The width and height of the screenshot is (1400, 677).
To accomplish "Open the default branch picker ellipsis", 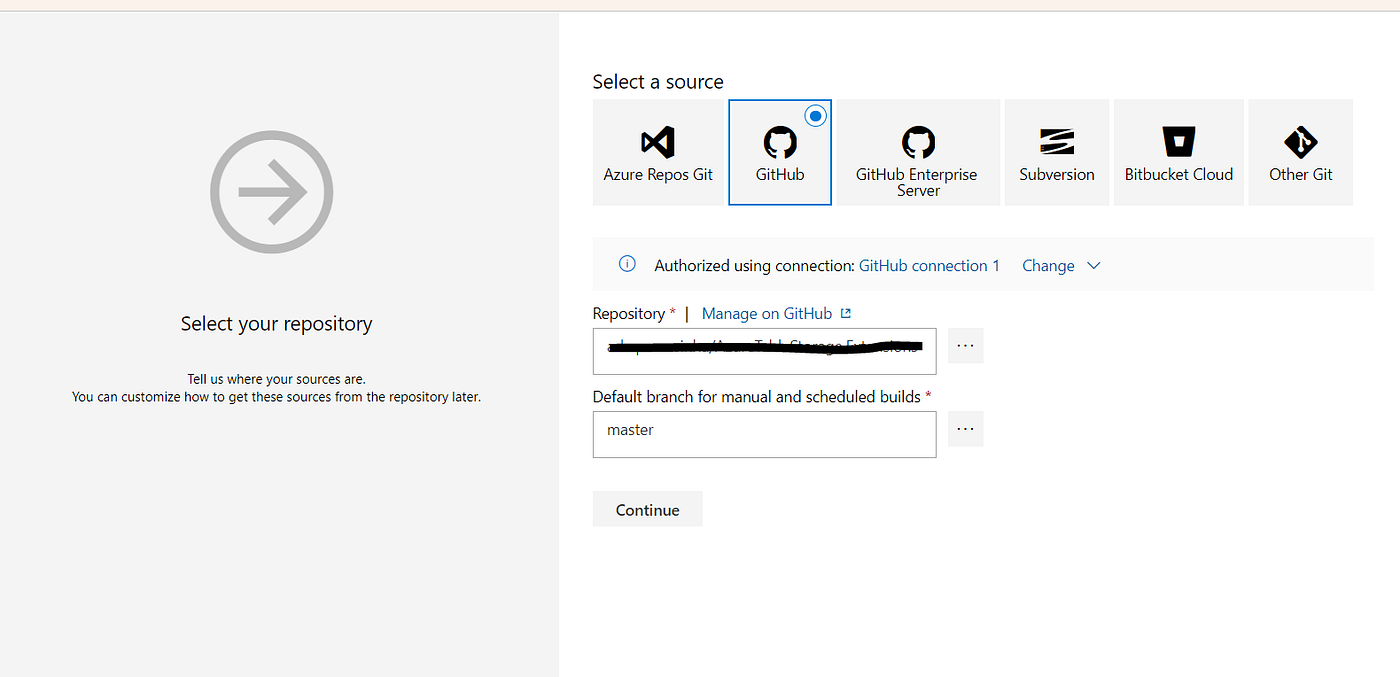I will (x=965, y=428).
